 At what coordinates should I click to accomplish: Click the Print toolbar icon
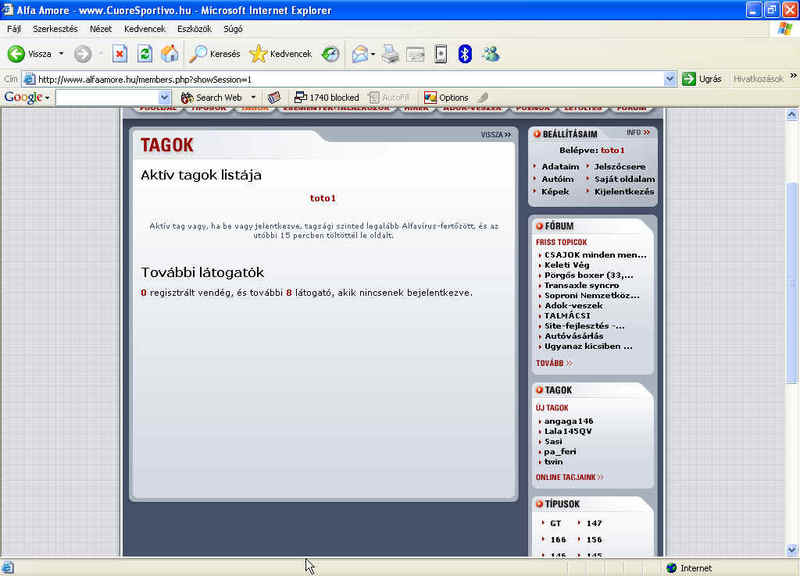pyautogui.click(x=390, y=54)
